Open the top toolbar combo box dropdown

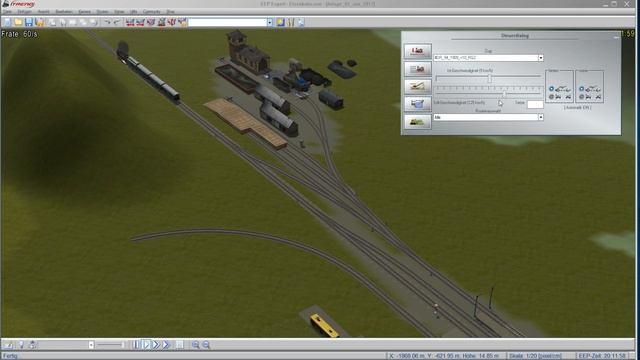coord(270,22)
